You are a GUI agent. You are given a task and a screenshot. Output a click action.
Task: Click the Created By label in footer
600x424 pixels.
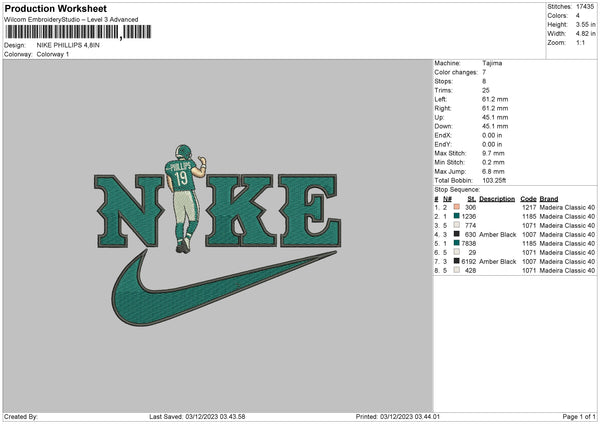21,416
